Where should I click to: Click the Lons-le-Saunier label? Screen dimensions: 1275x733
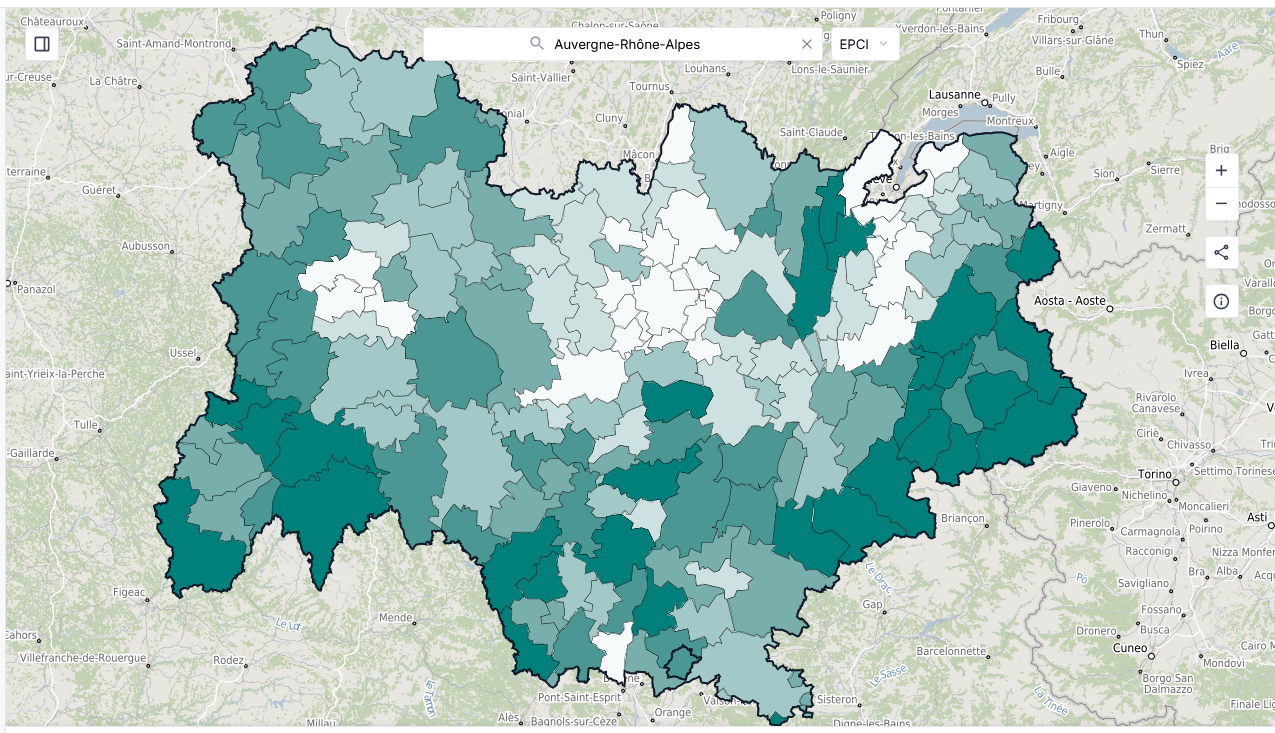[x=832, y=69]
